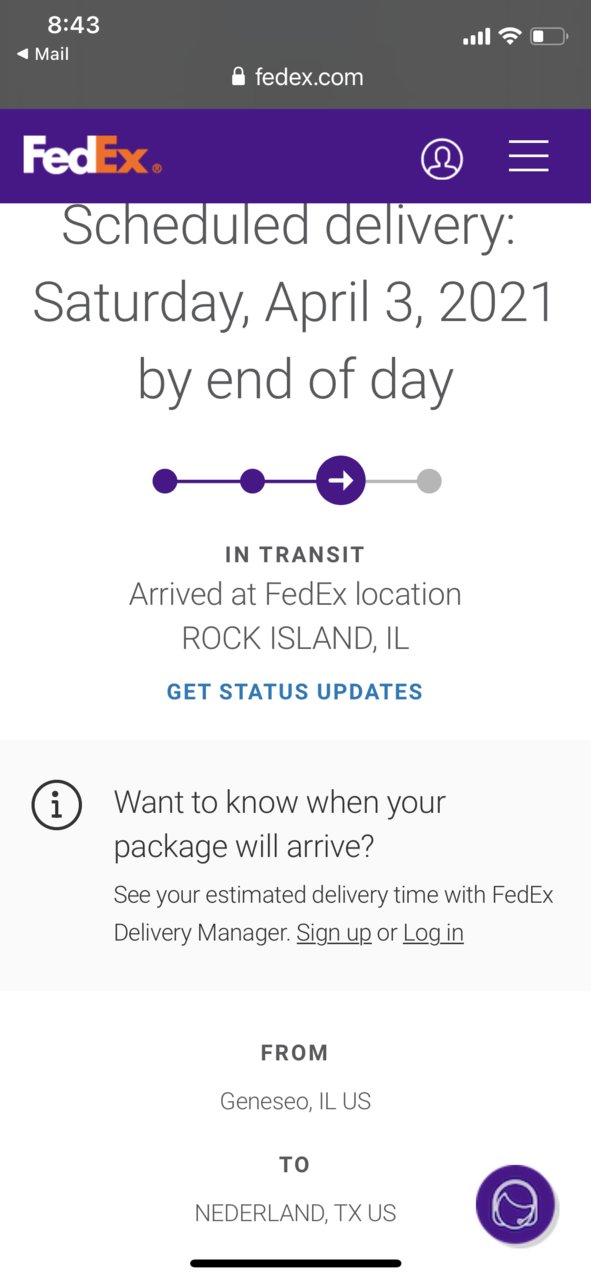This screenshot has width=591, height=1280.
Task: Tap the info circle icon
Action: 57,804
